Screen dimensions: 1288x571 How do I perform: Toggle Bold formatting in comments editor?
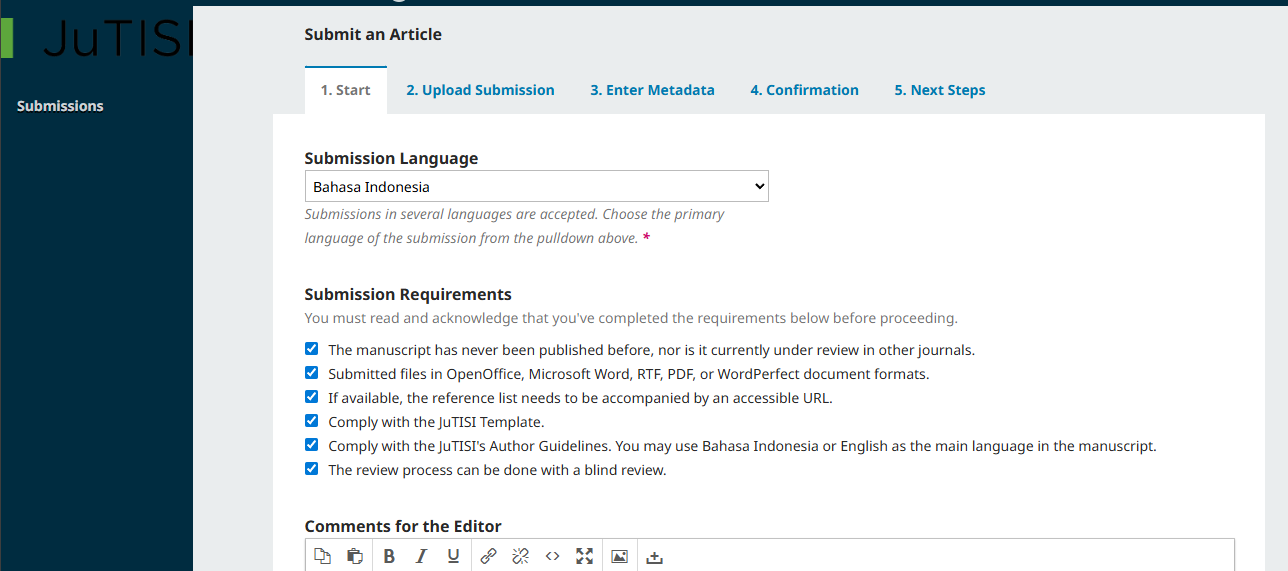(x=389, y=556)
